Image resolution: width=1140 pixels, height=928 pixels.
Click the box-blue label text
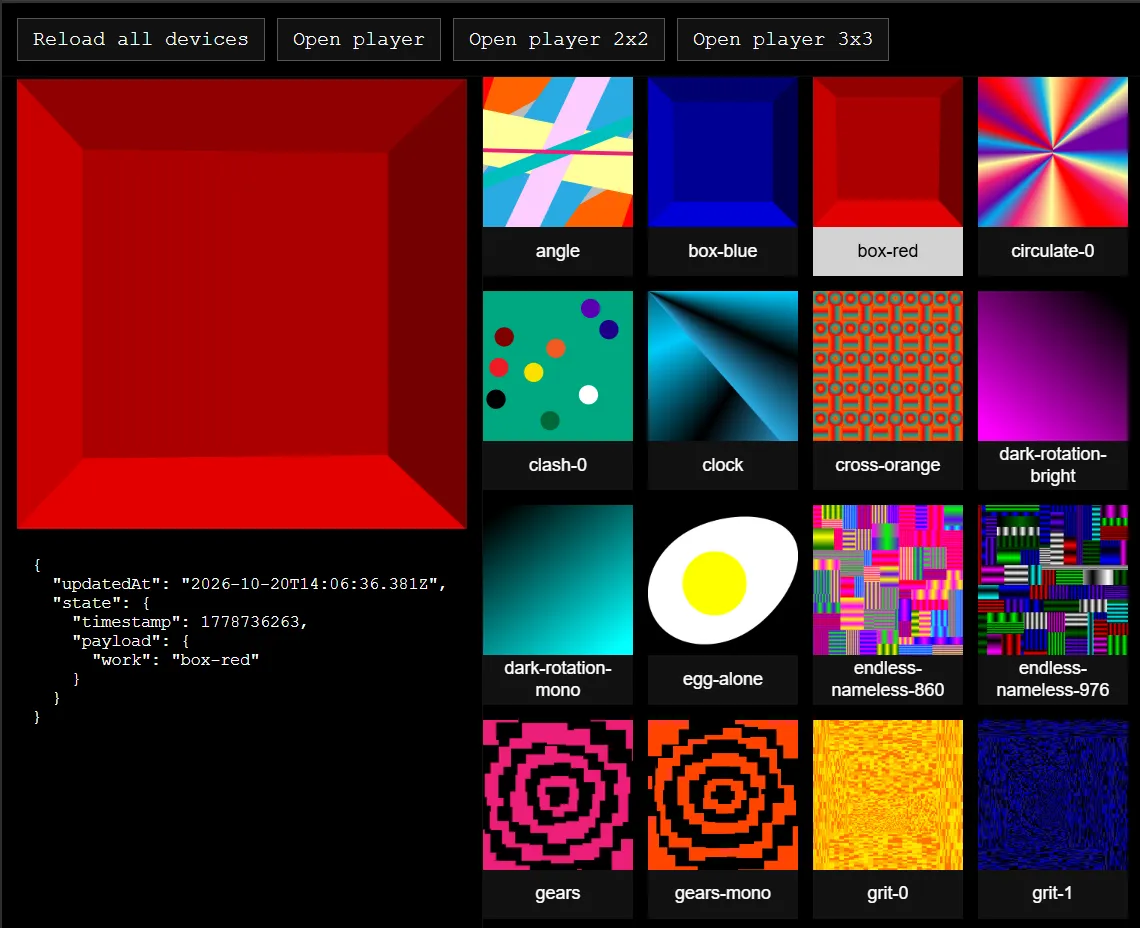pyautogui.click(x=723, y=251)
